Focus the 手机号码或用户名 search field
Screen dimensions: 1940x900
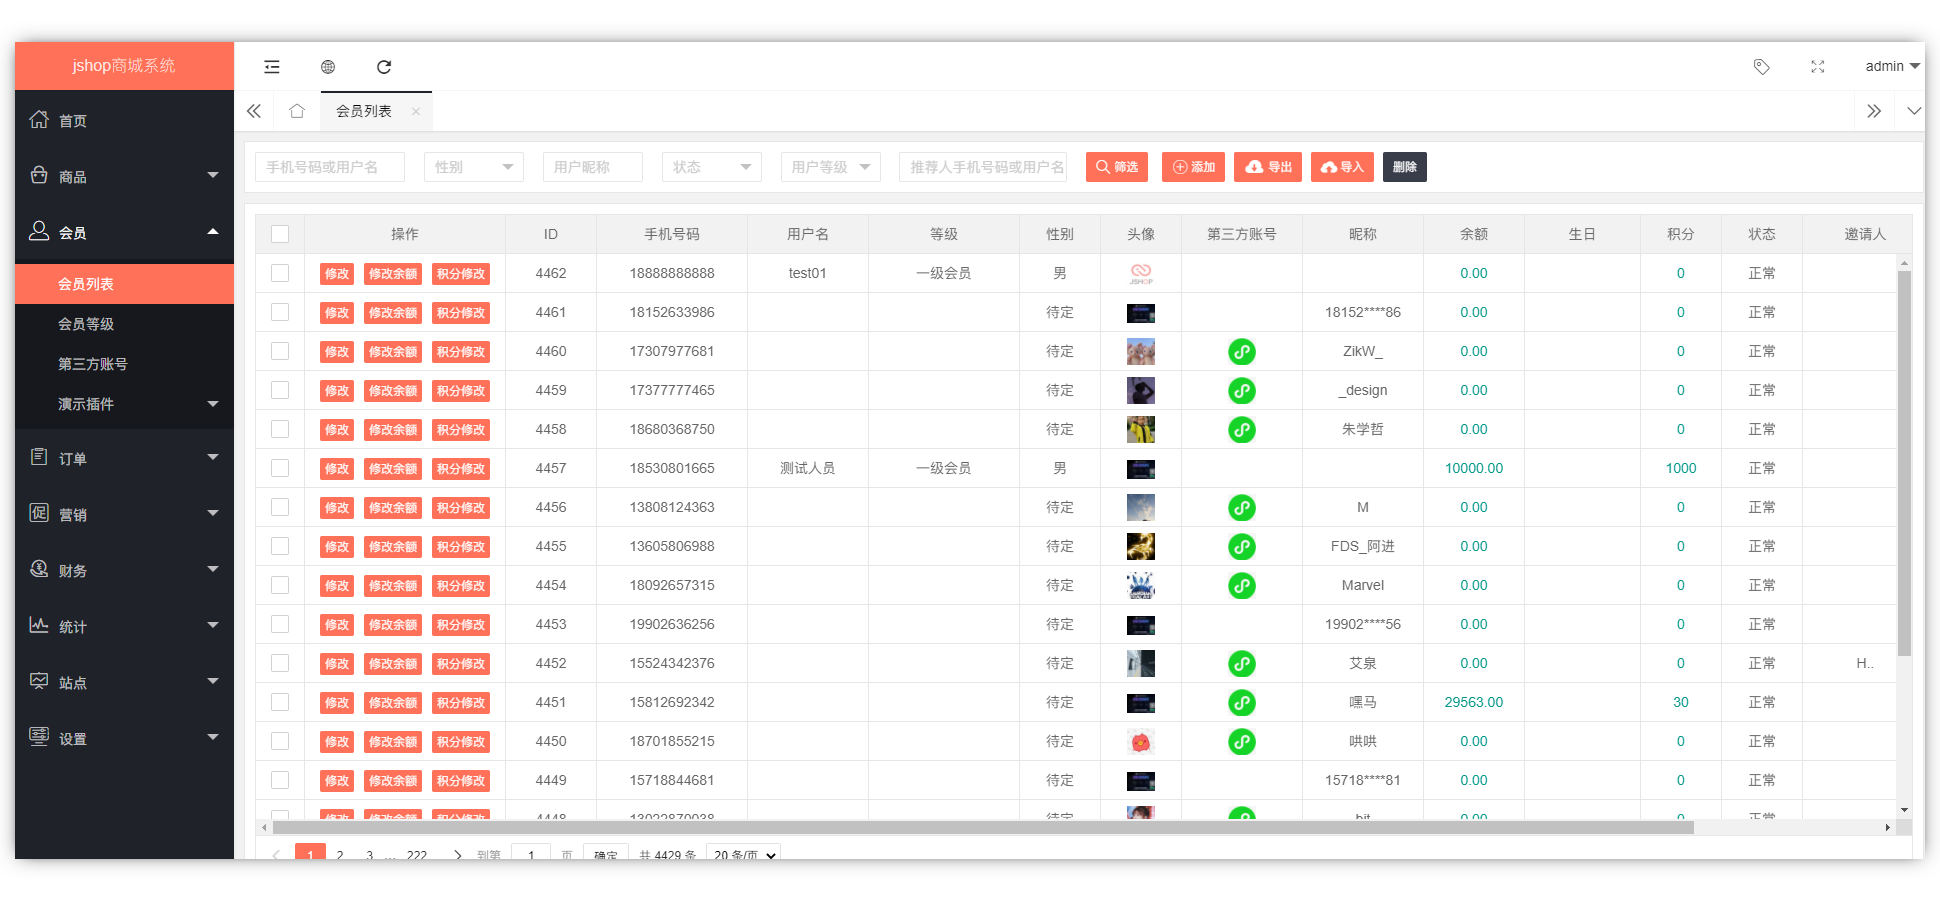[330, 167]
